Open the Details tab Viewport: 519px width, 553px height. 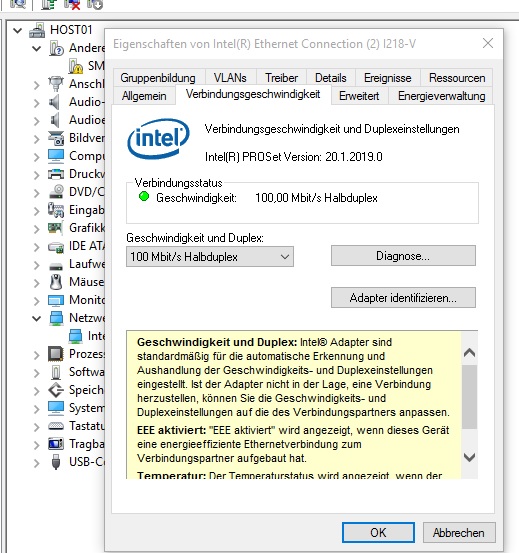(331, 78)
